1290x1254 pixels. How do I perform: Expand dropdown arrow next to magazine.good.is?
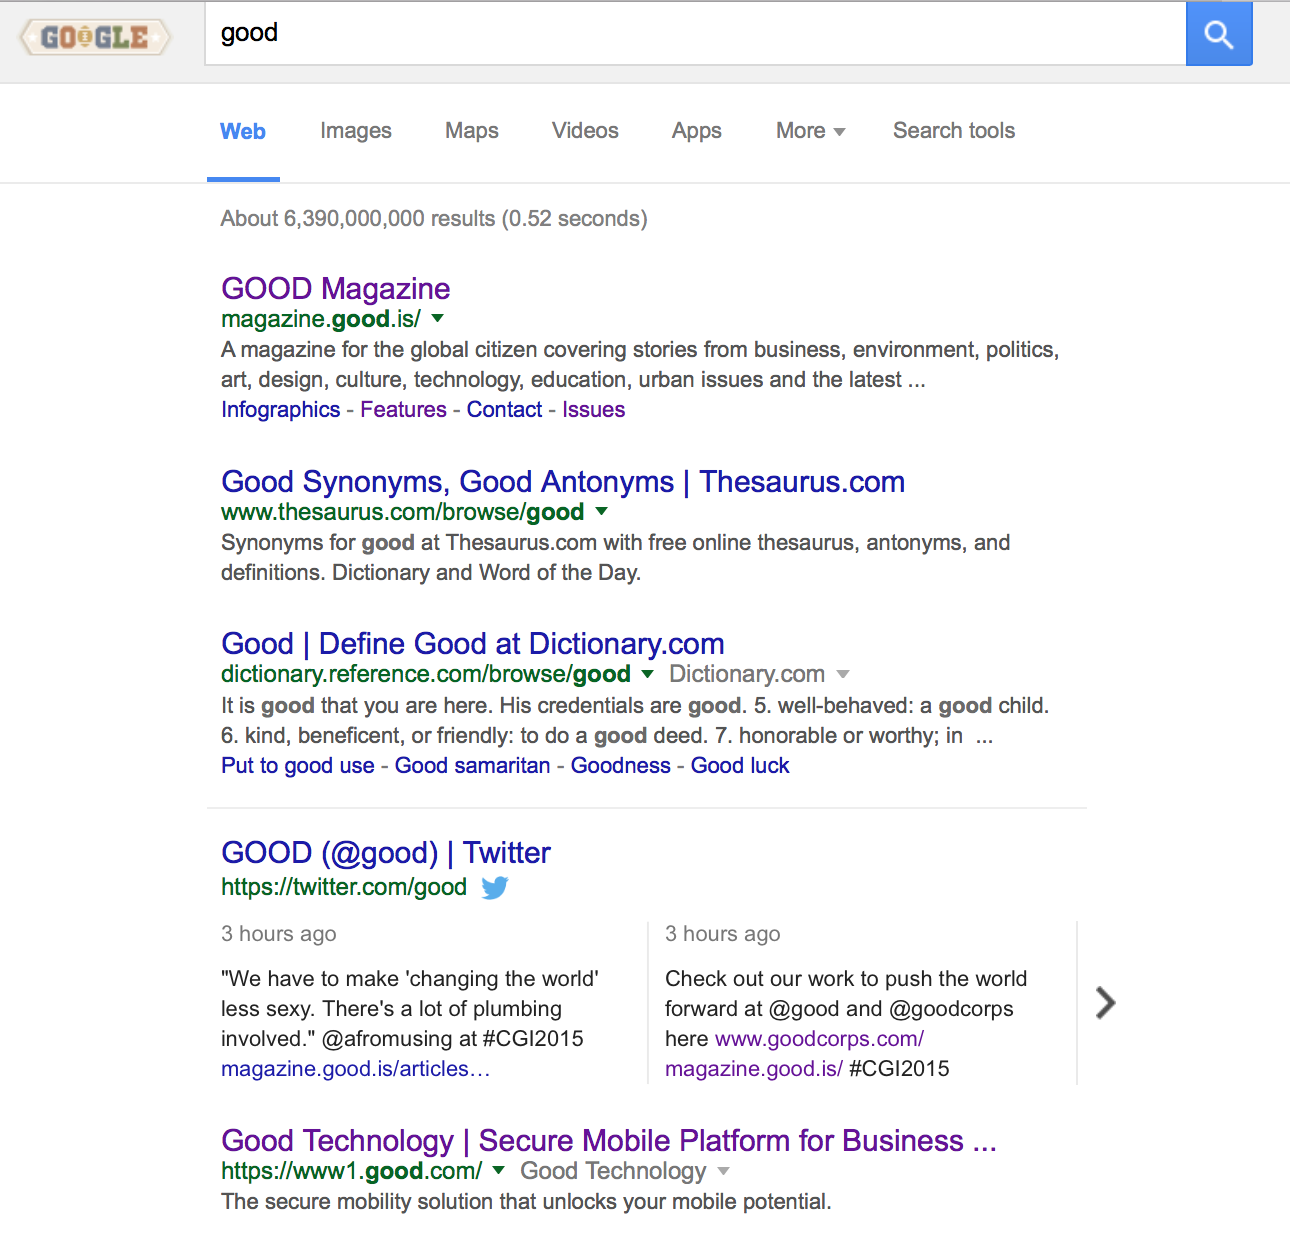pos(437,319)
